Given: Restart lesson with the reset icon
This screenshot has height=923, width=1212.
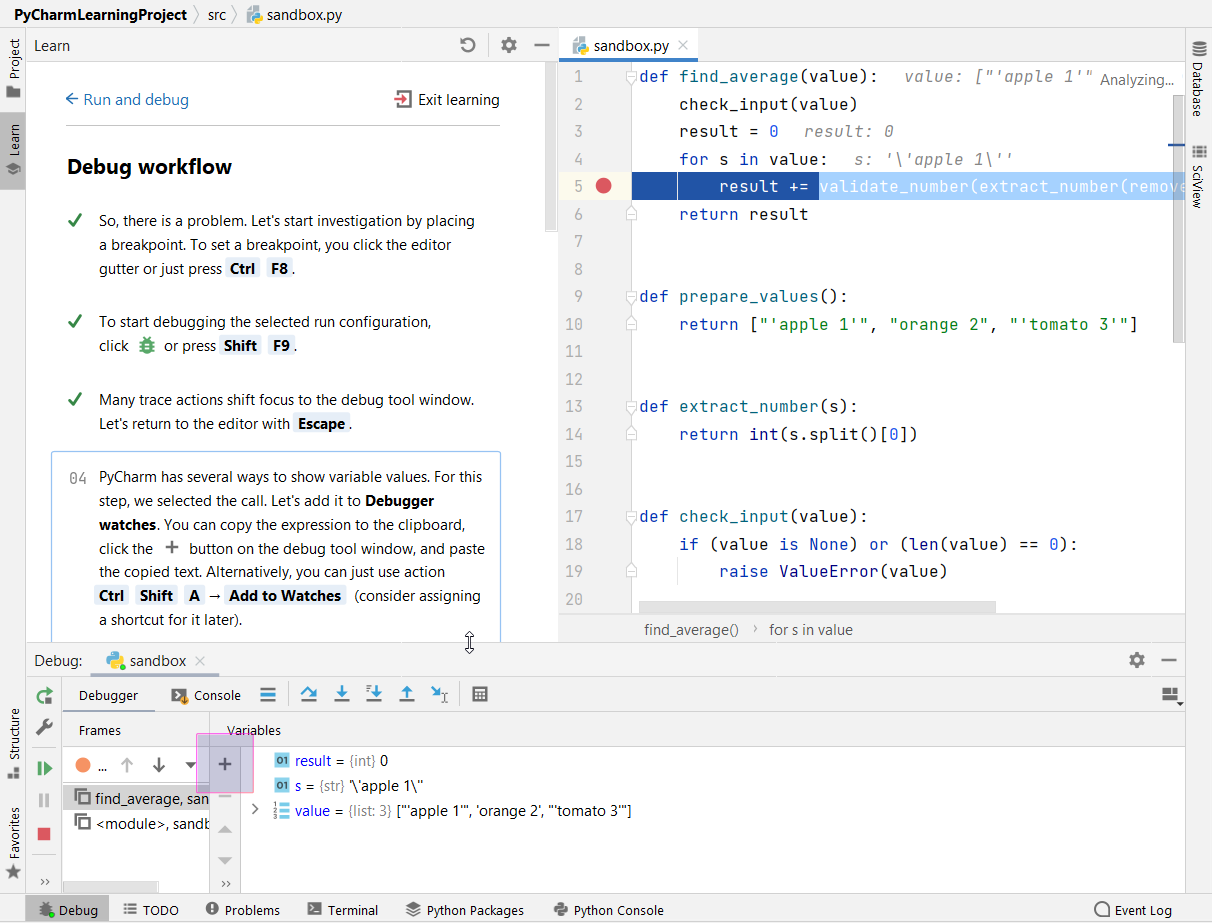Looking at the screenshot, I should pos(467,45).
